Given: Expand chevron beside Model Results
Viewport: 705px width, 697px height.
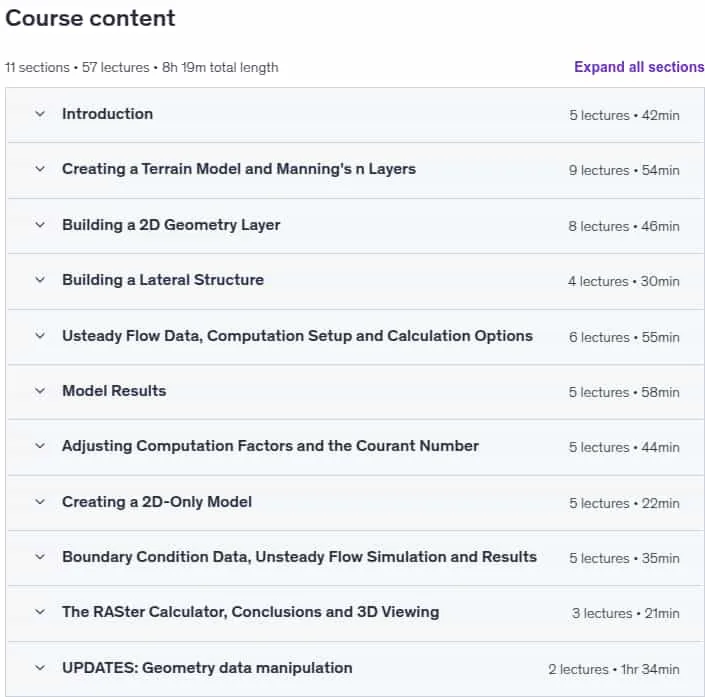Looking at the screenshot, I should click(x=40, y=391).
